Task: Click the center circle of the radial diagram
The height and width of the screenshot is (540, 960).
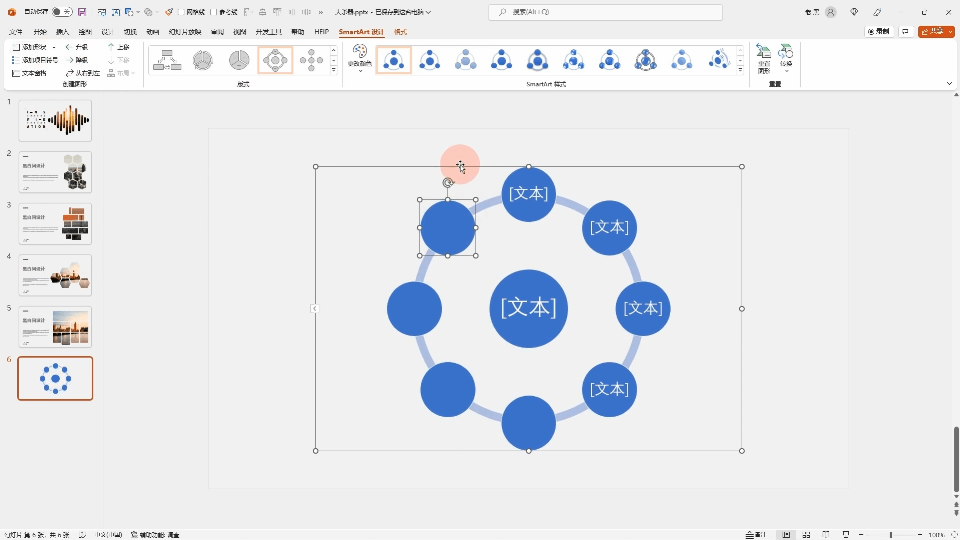Action: (528, 309)
